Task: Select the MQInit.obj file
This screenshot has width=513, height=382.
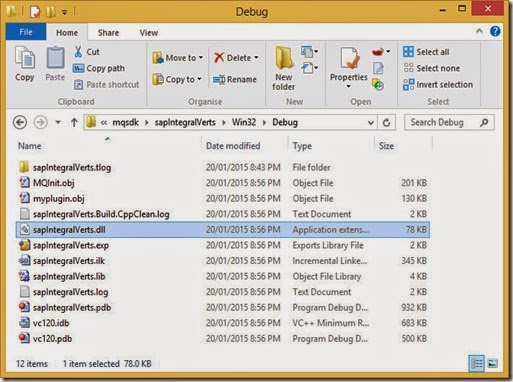Action: click(223, 183)
